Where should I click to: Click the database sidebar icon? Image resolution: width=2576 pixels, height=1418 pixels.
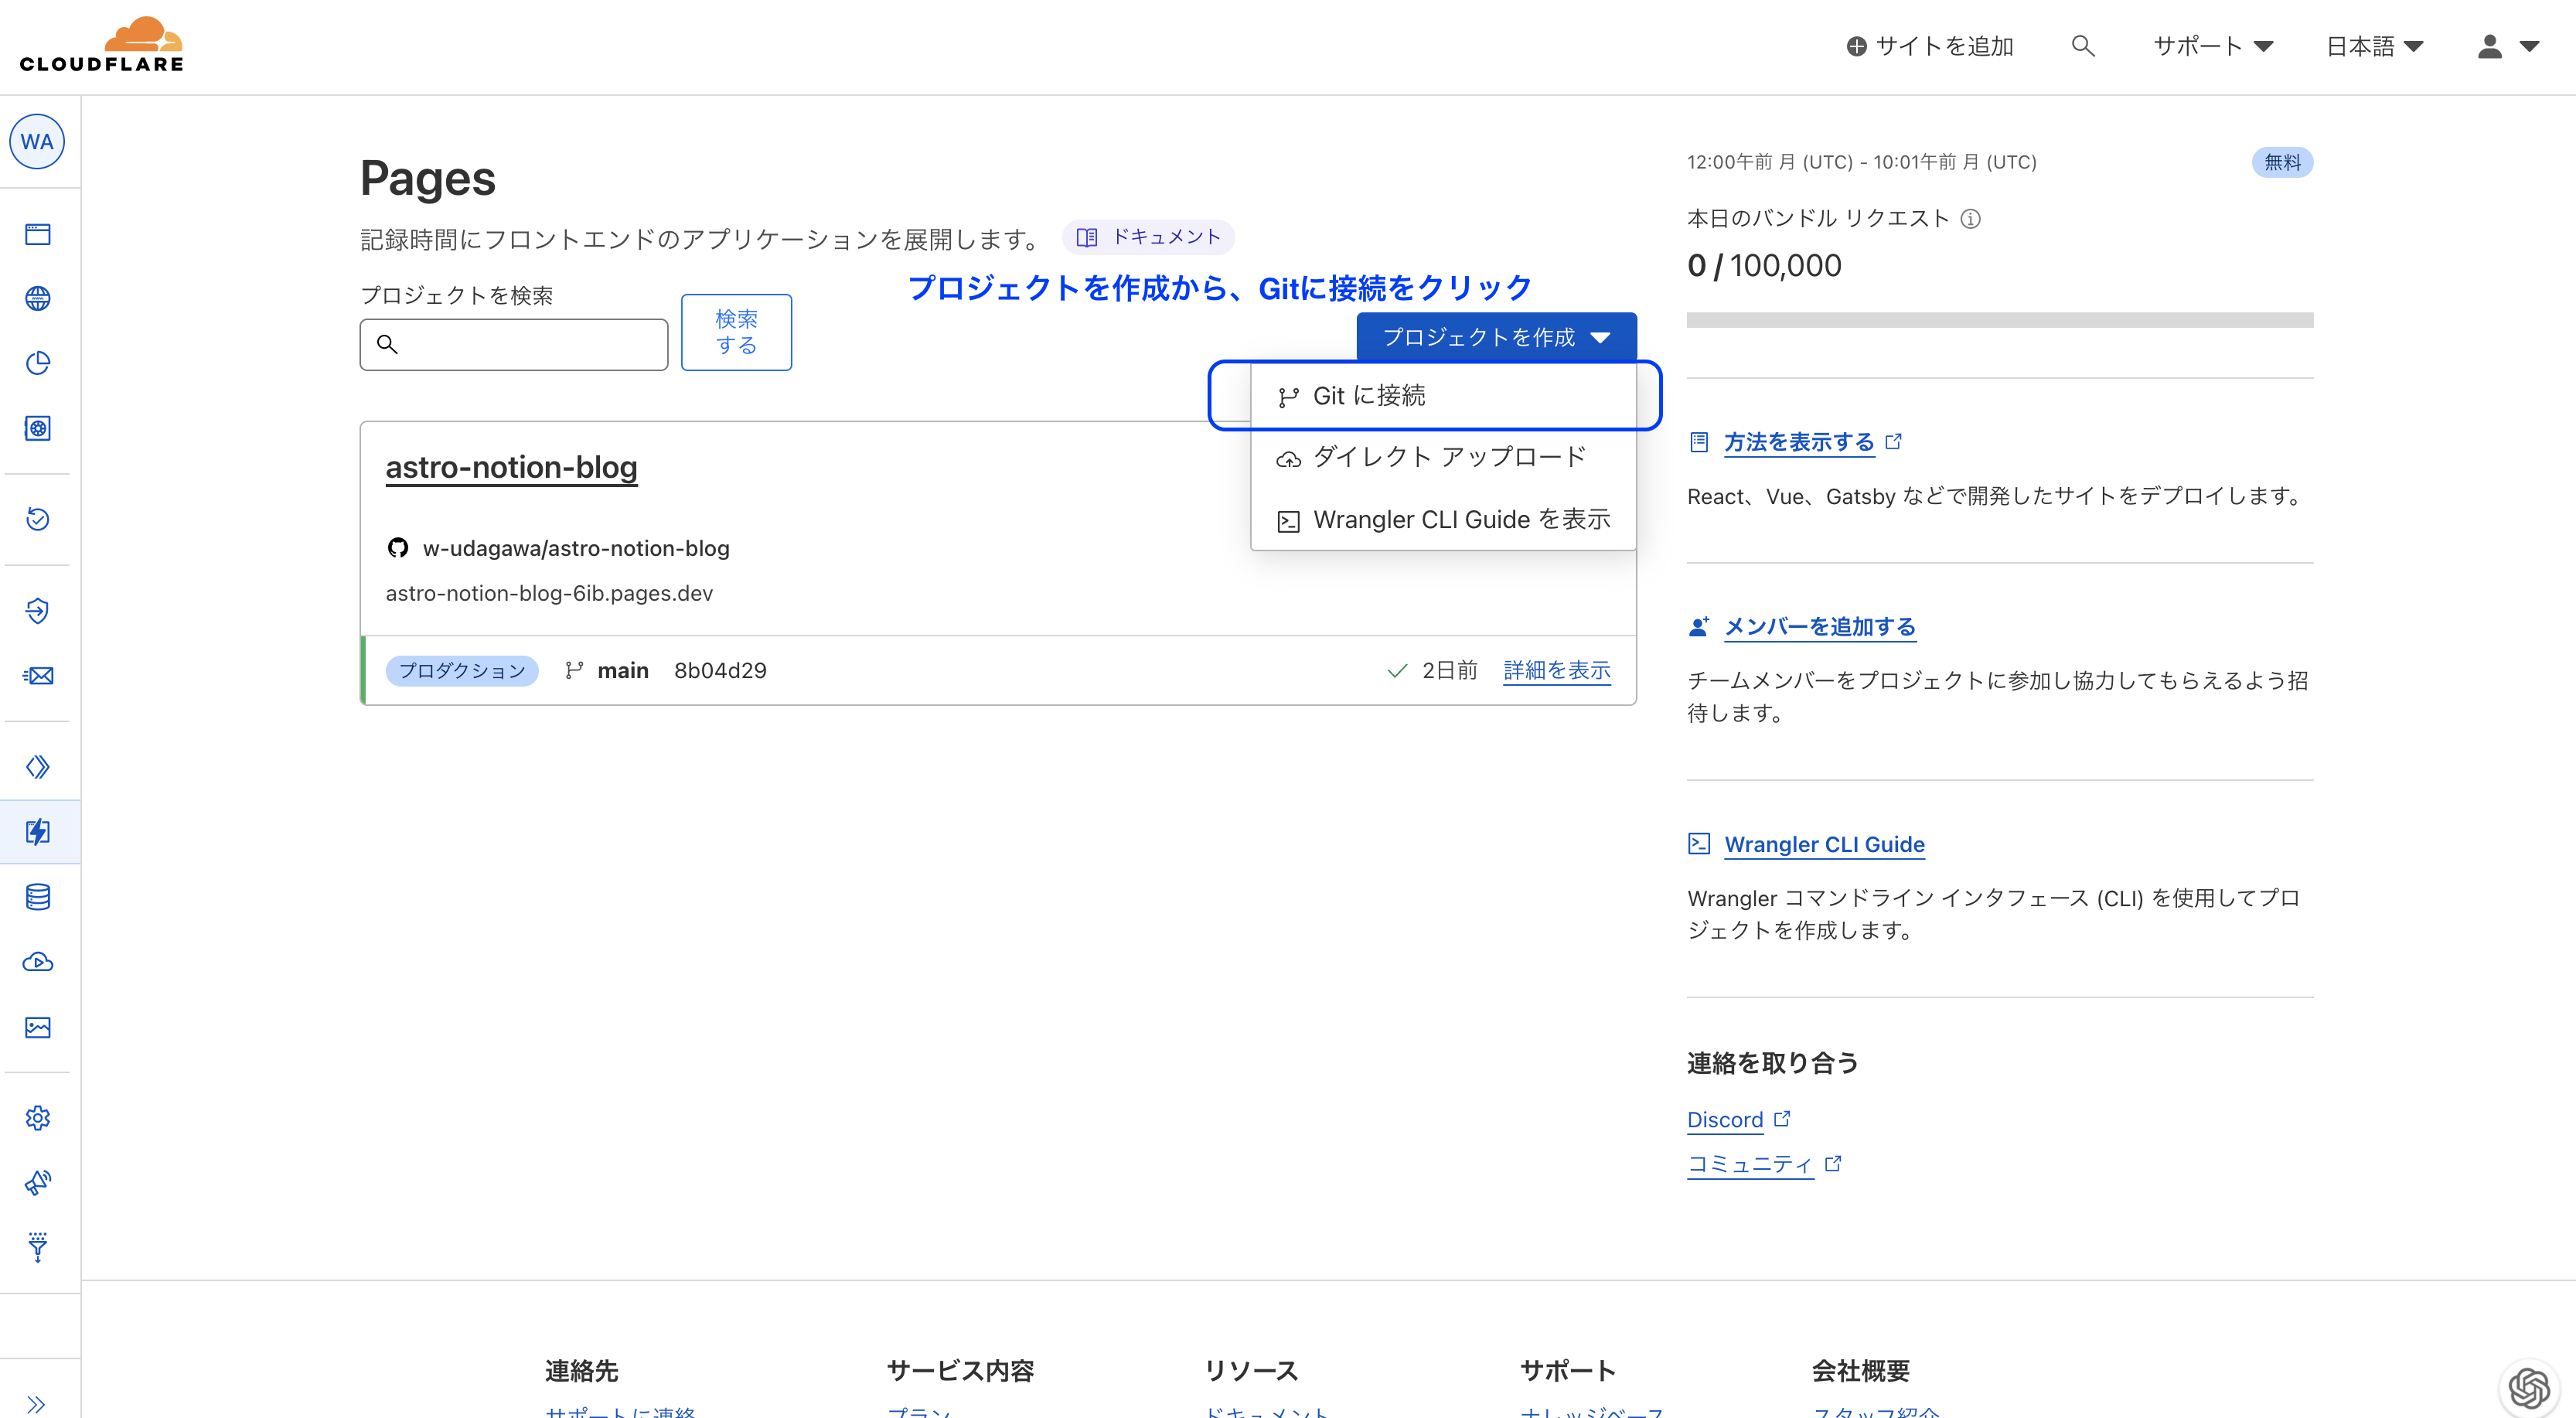38,897
